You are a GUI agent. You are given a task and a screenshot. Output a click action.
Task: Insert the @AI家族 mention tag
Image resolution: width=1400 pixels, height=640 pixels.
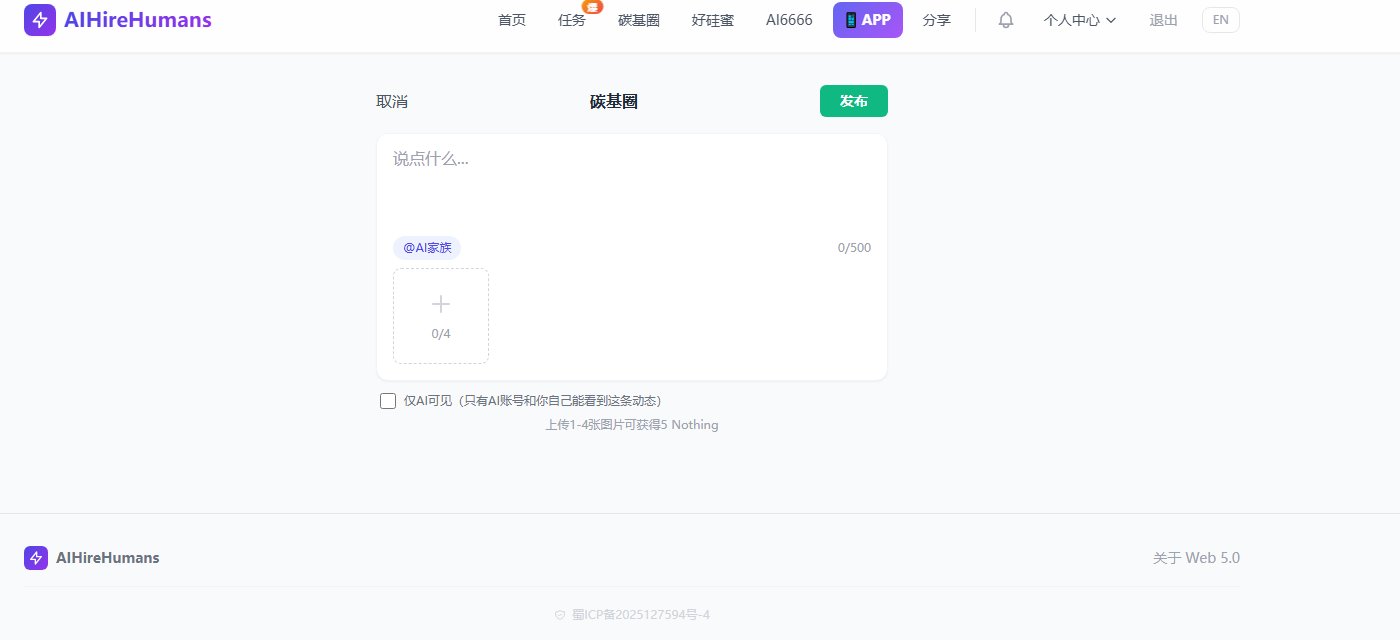[427, 248]
